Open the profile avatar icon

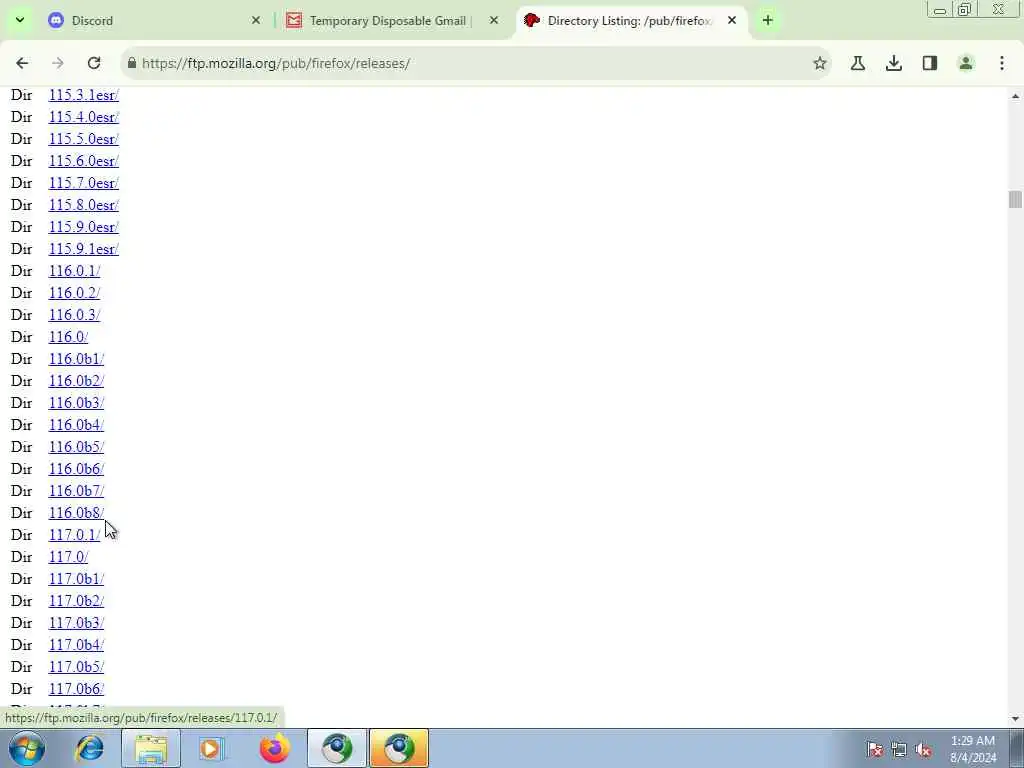point(966,63)
